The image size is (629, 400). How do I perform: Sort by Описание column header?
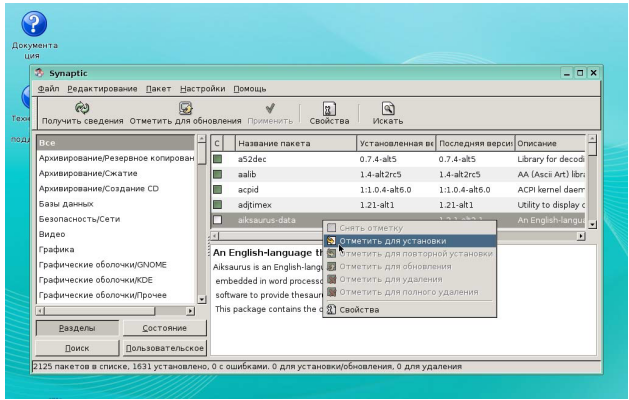(x=550, y=143)
